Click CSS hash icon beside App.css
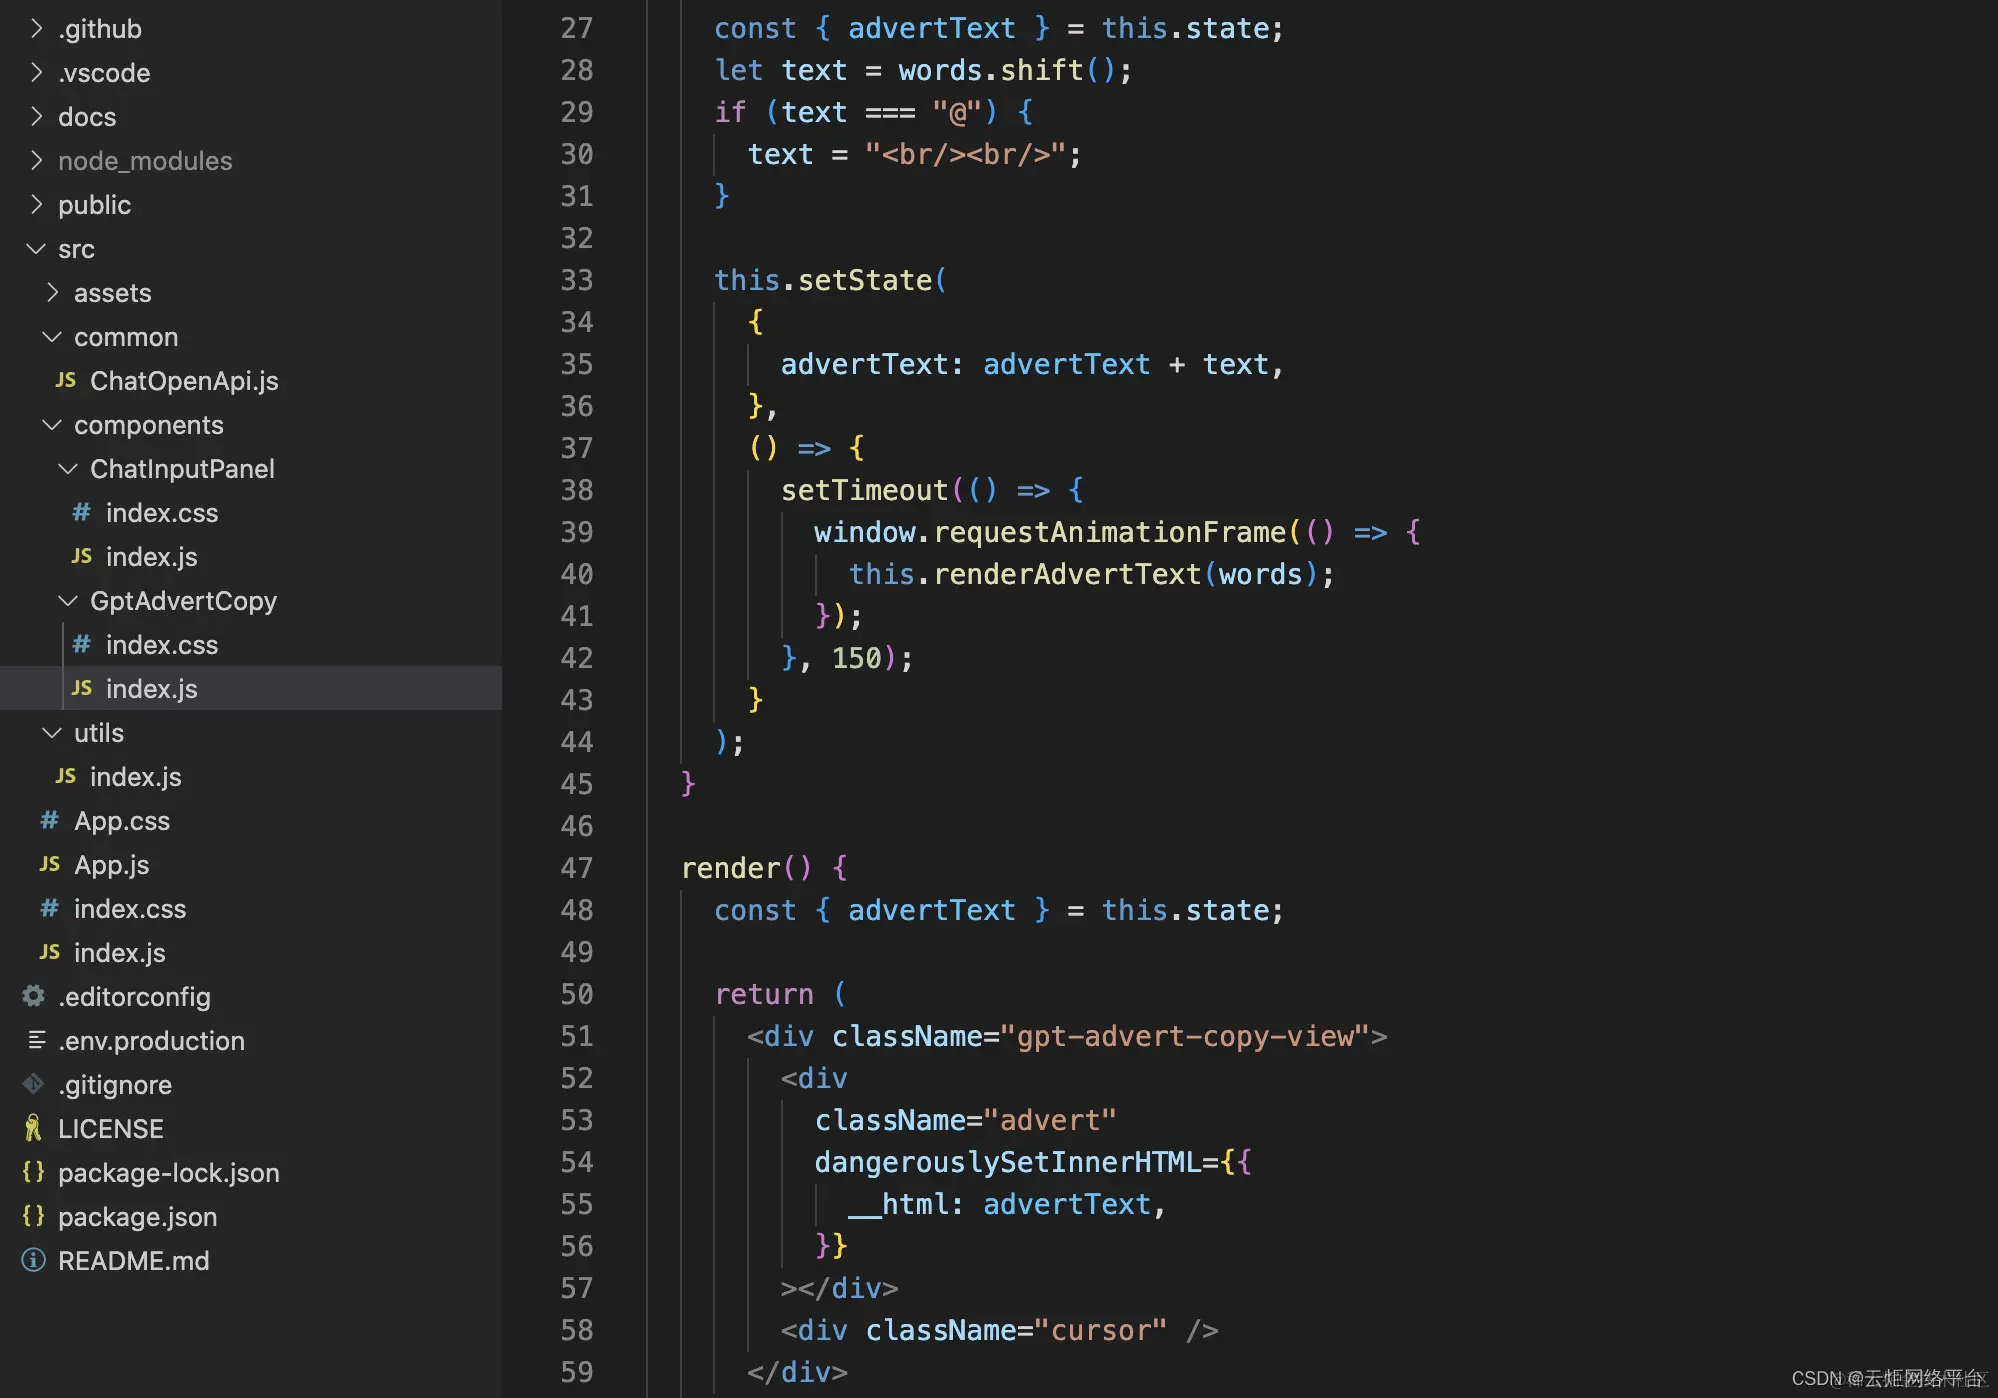This screenshot has height=1398, width=1998. [x=49, y=820]
